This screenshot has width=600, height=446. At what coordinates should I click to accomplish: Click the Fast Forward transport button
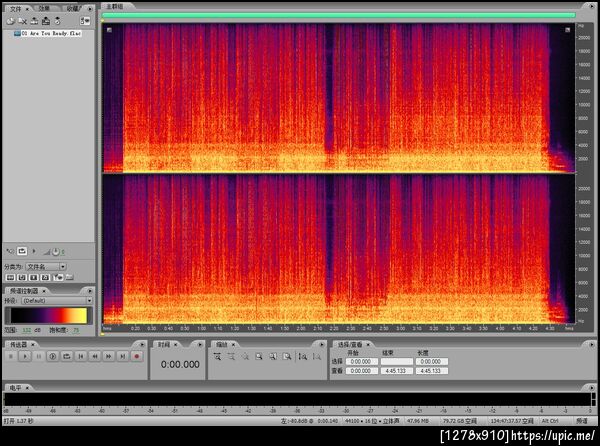pyautogui.click(x=109, y=356)
